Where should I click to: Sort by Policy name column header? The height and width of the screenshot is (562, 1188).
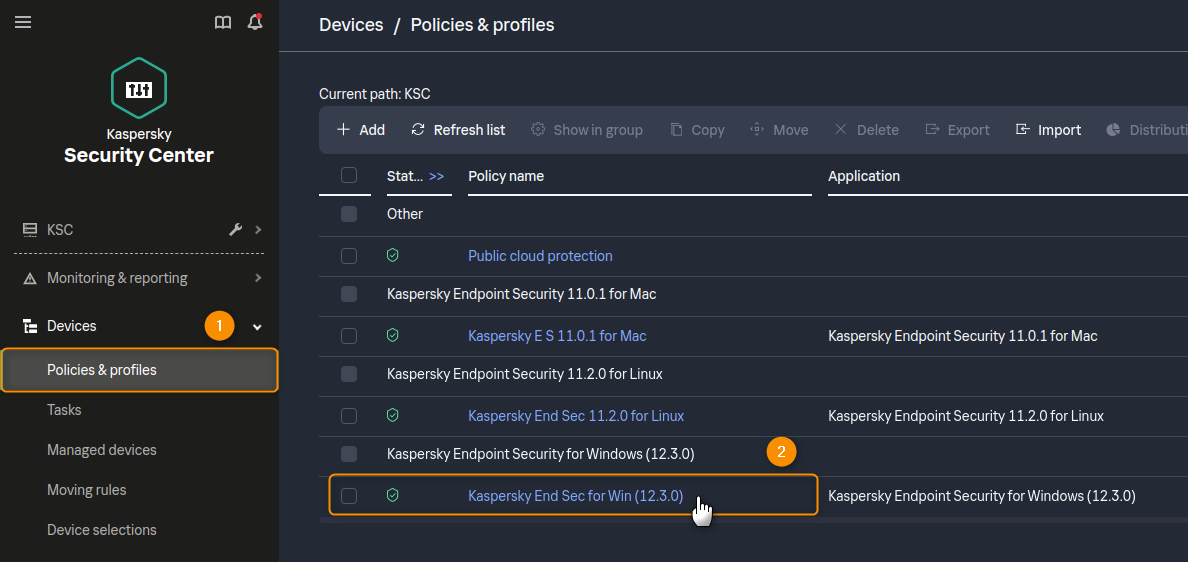506,176
